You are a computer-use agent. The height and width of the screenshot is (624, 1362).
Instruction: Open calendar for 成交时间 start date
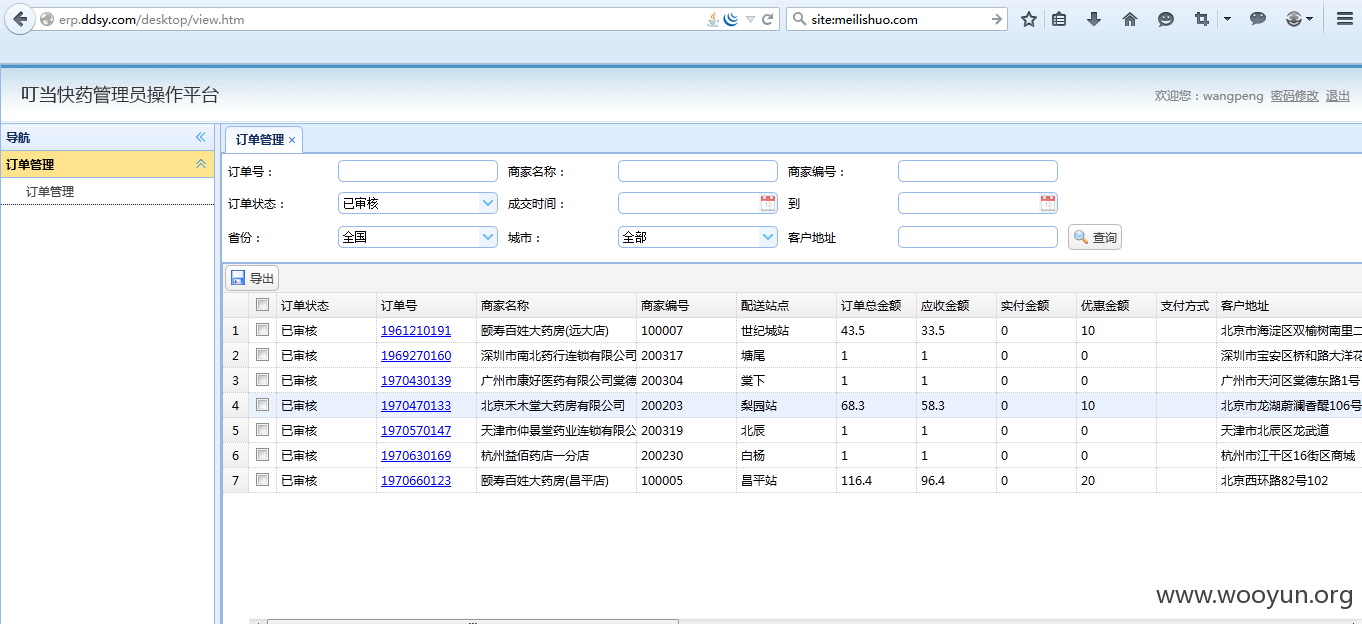coord(768,203)
